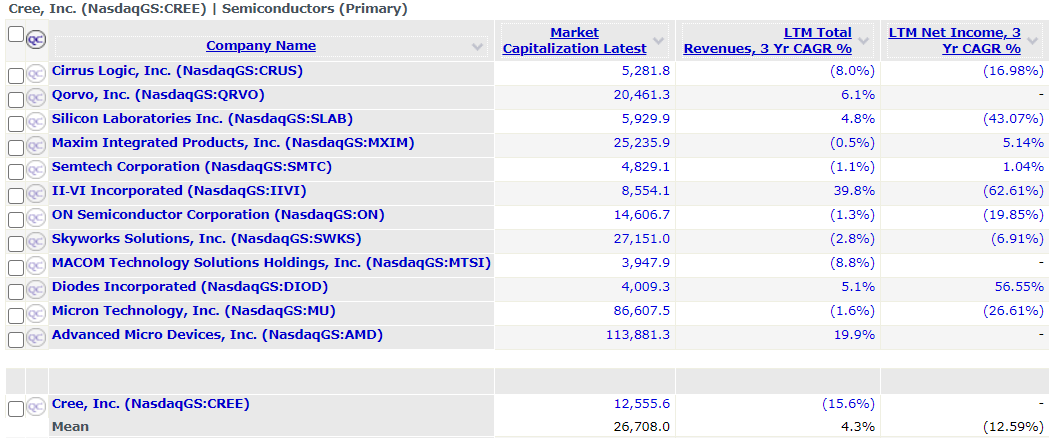This screenshot has width=1049, height=444.
Task: Open Cree, Inc. company link
Action: (x=151, y=404)
